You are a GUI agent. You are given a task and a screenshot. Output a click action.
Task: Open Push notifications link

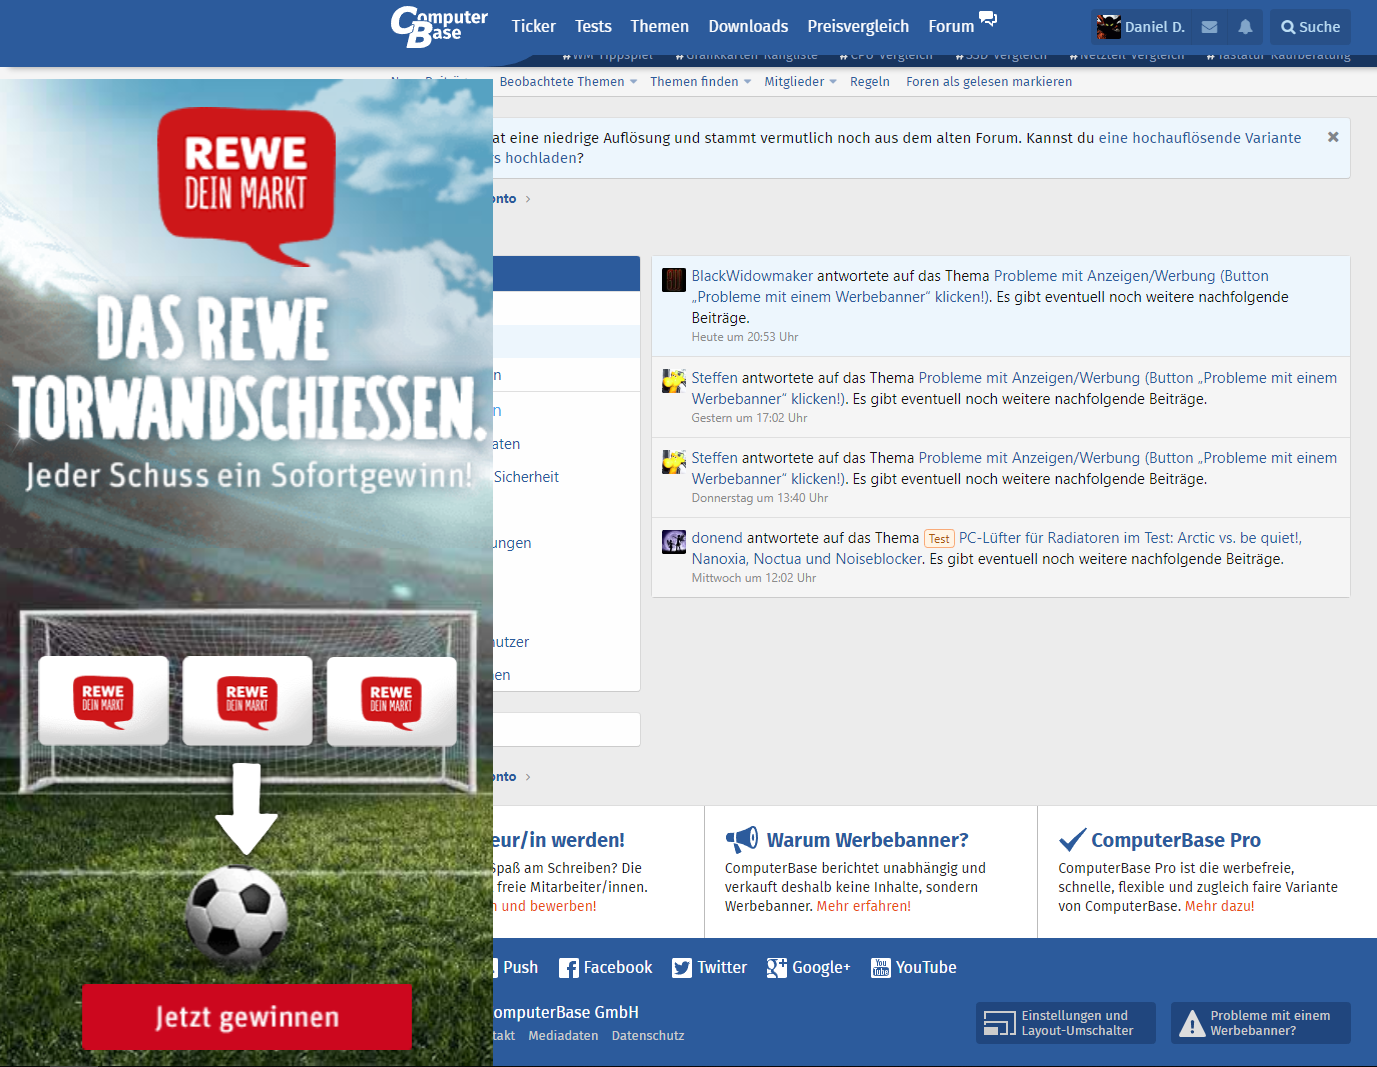point(518,967)
